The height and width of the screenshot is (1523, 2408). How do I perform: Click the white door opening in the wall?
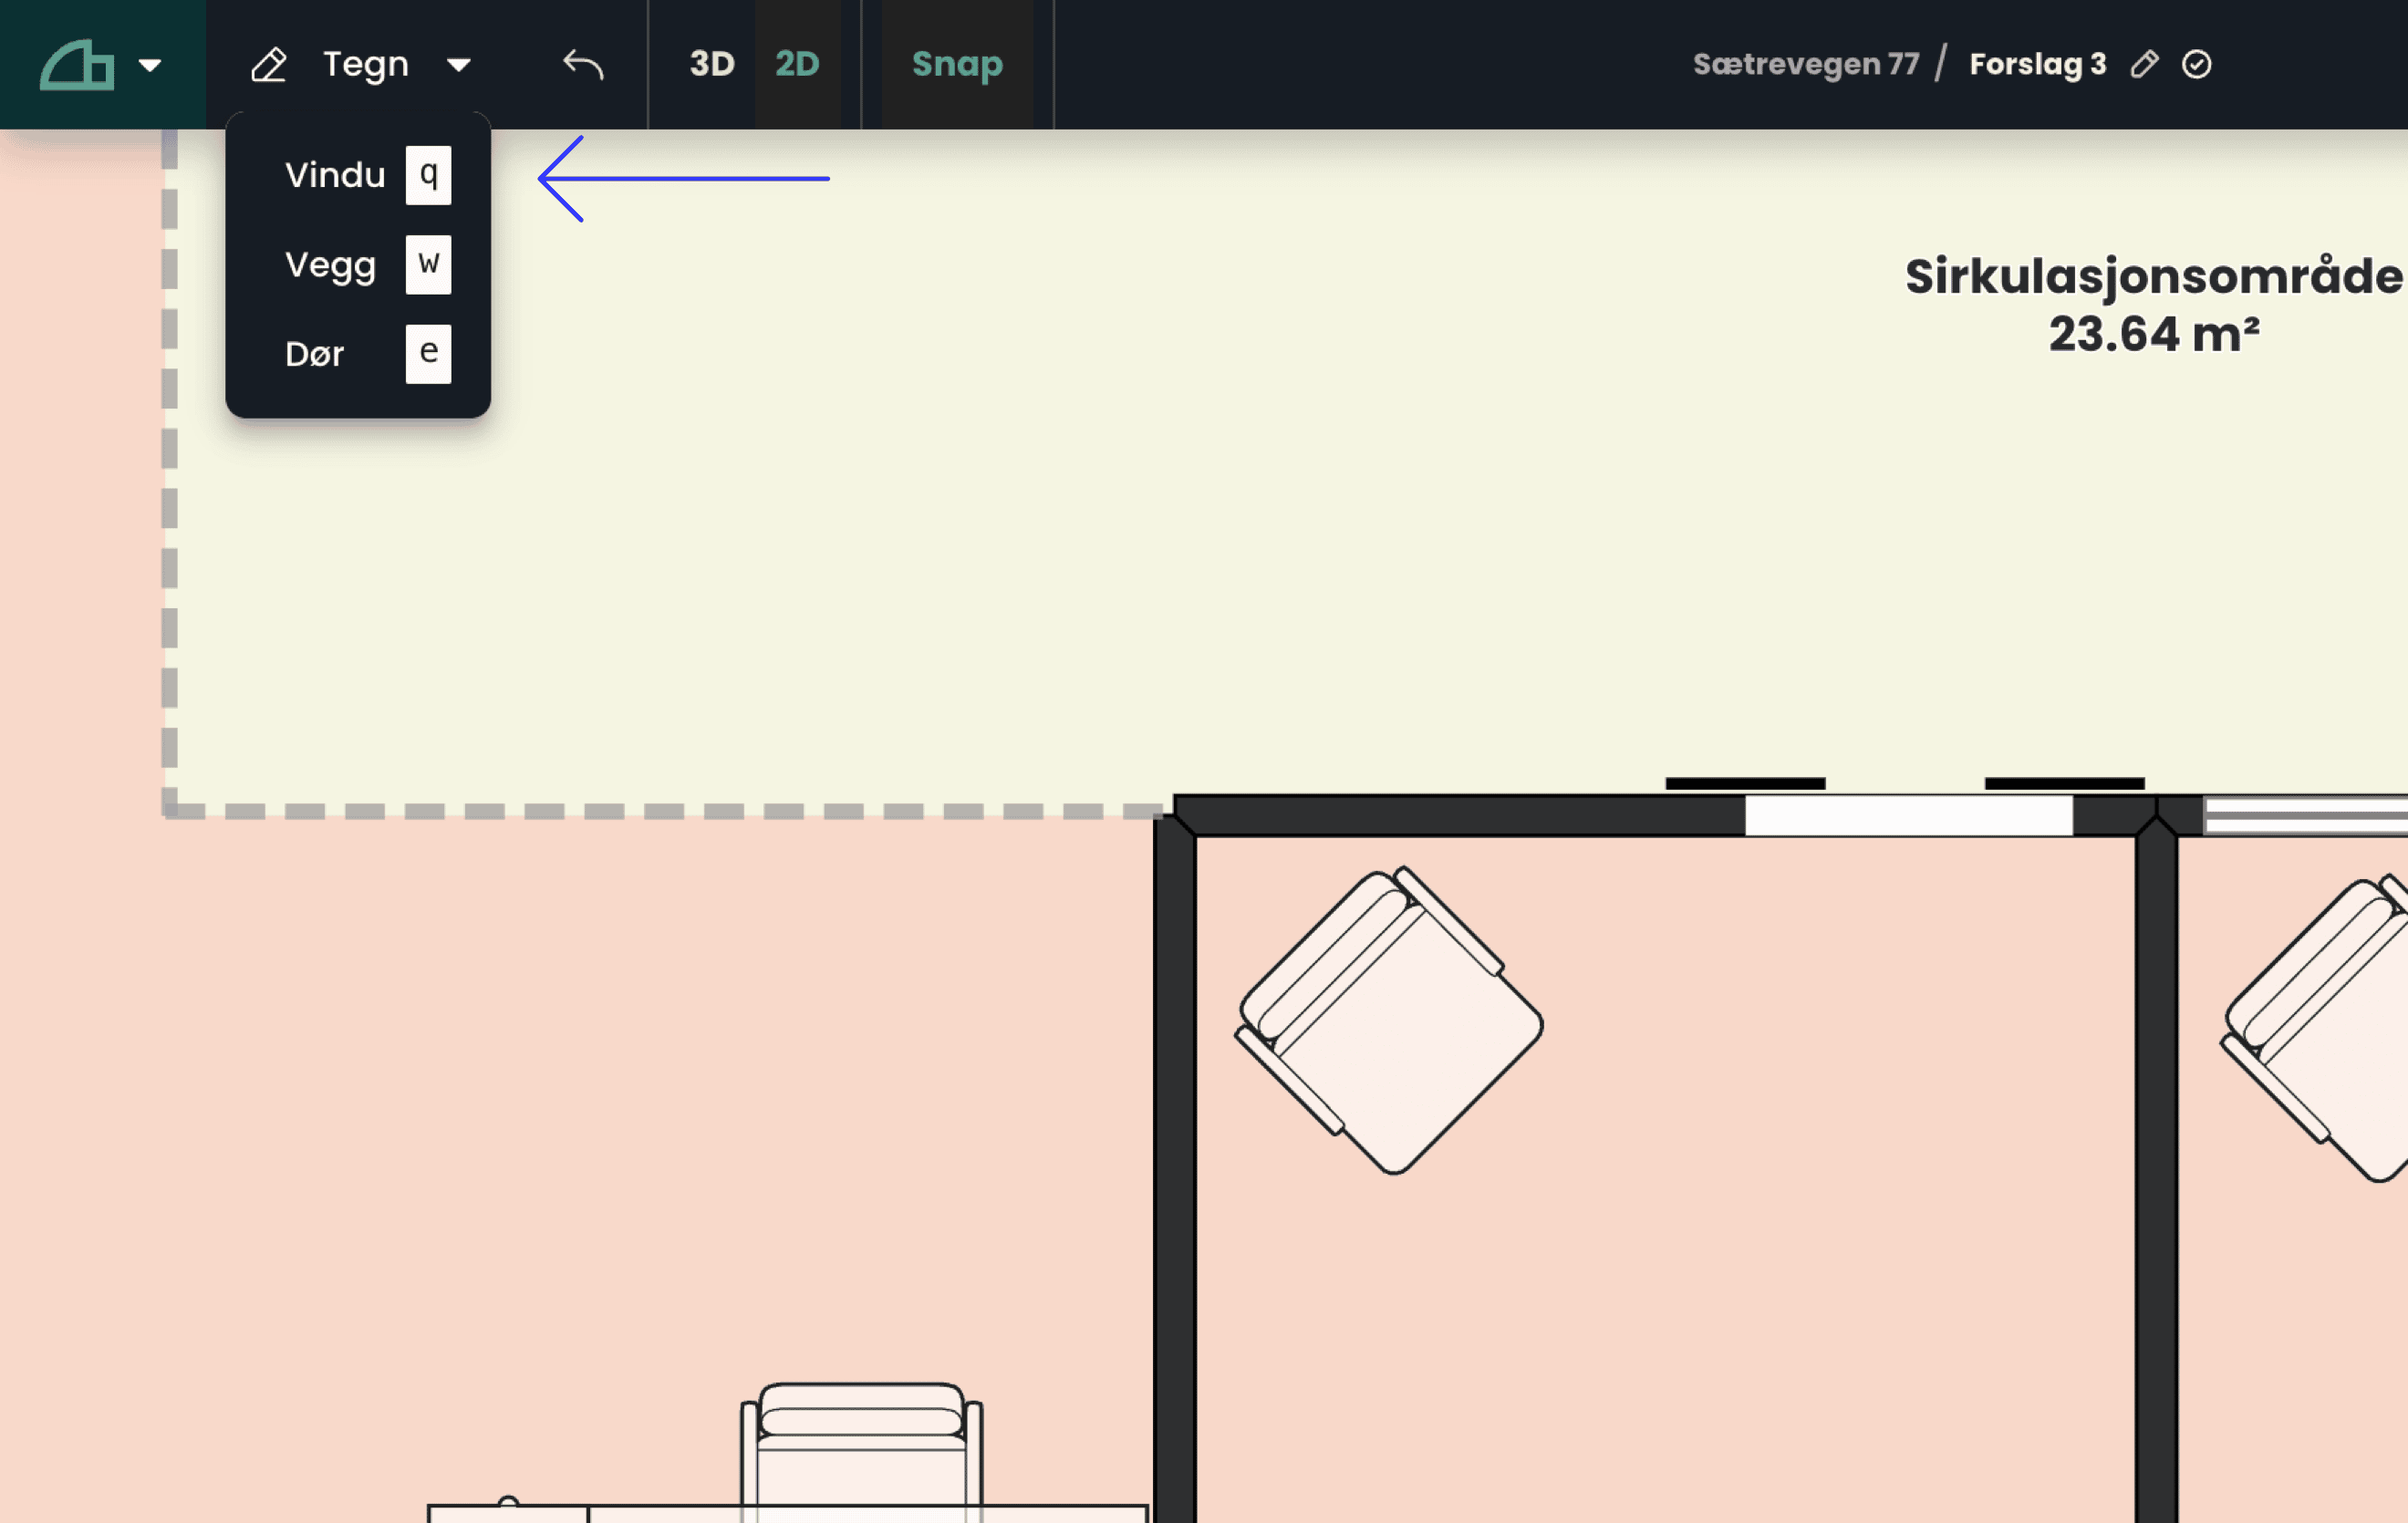pyautogui.click(x=1907, y=816)
